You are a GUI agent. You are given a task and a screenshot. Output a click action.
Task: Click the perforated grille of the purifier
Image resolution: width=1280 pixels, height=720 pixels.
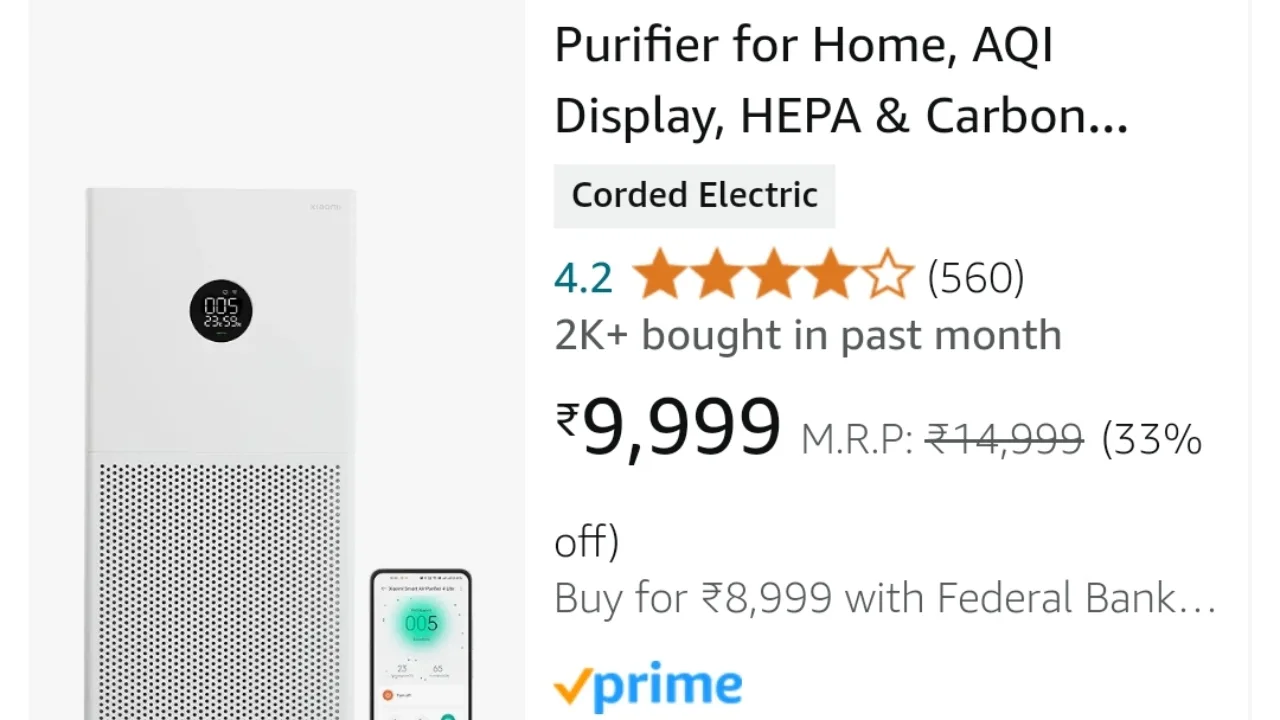point(219,590)
